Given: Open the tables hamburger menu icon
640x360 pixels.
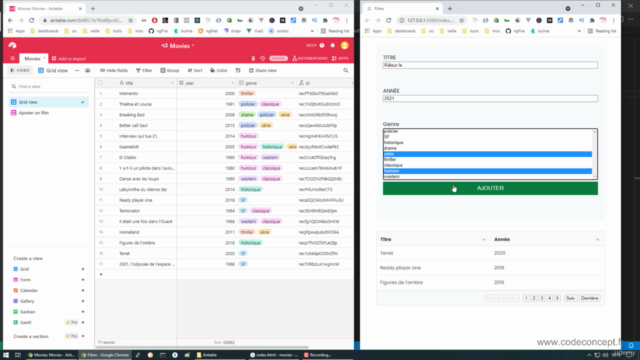Looking at the screenshot, I should (13, 58).
